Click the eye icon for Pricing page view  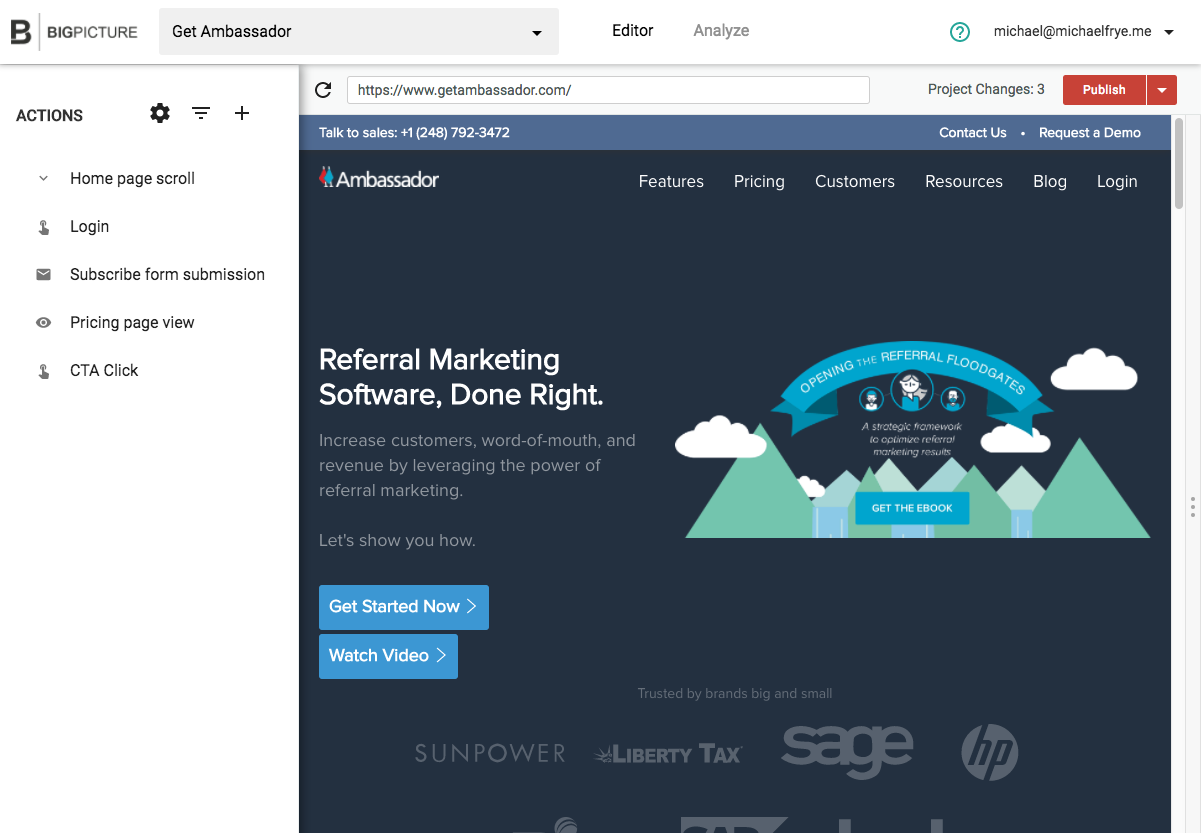pyautogui.click(x=44, y=322)
